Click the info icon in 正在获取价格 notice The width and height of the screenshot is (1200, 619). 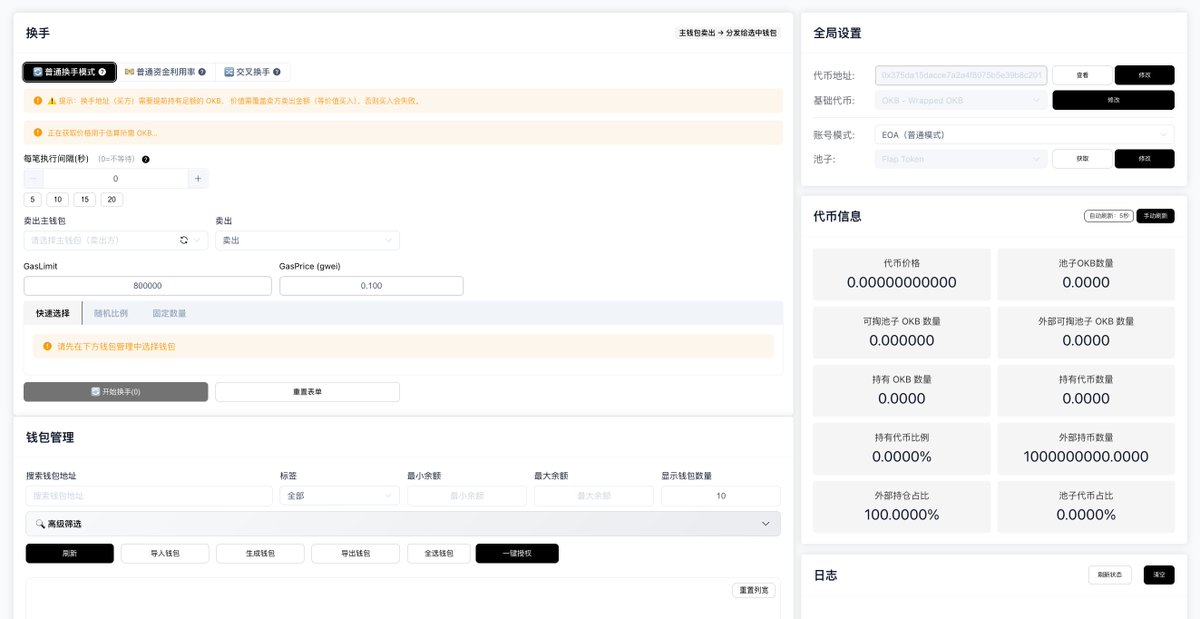pos(38,132)
